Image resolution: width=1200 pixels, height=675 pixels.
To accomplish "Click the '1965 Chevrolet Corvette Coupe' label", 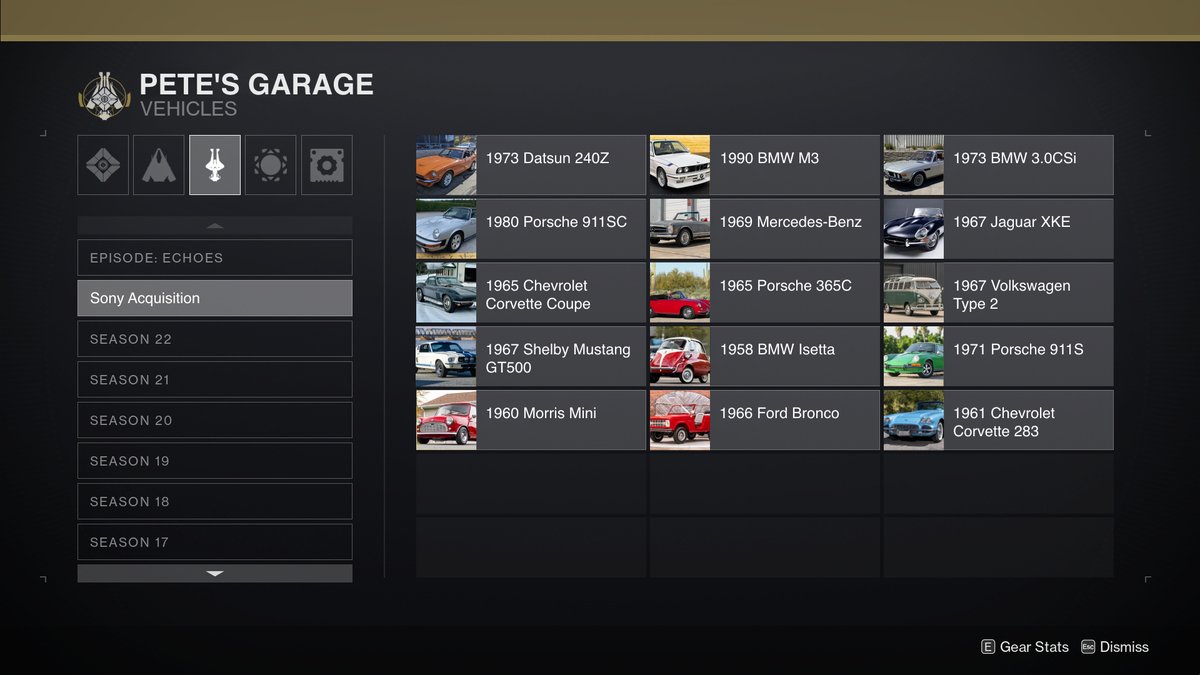I will [x=538, y=295].
